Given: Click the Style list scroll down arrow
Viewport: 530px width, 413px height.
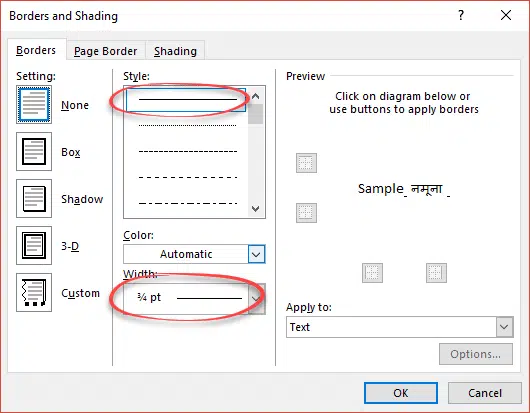Looking at the screenshot, I should [256, 209].
